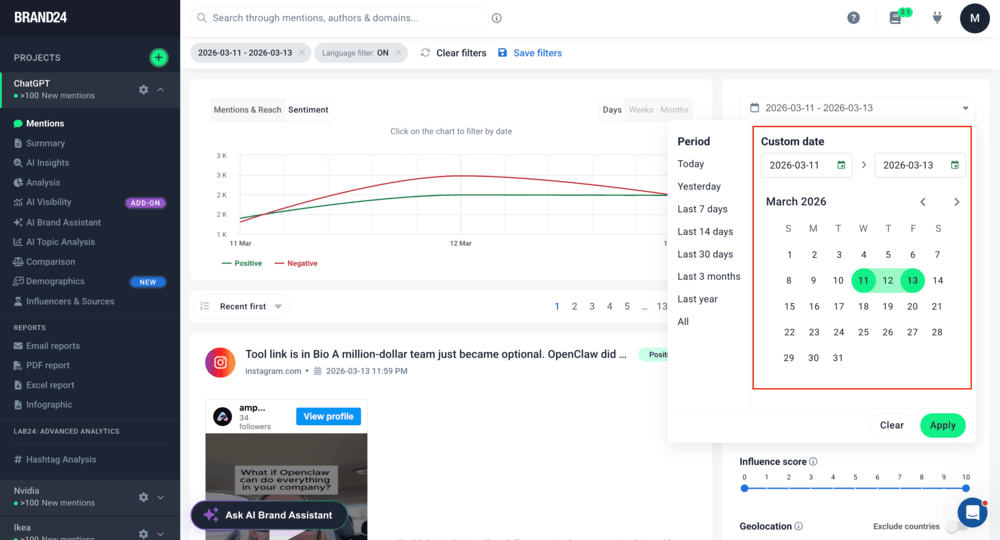
Task: Remove the Language filter ON chip
Action: point(398,53)
